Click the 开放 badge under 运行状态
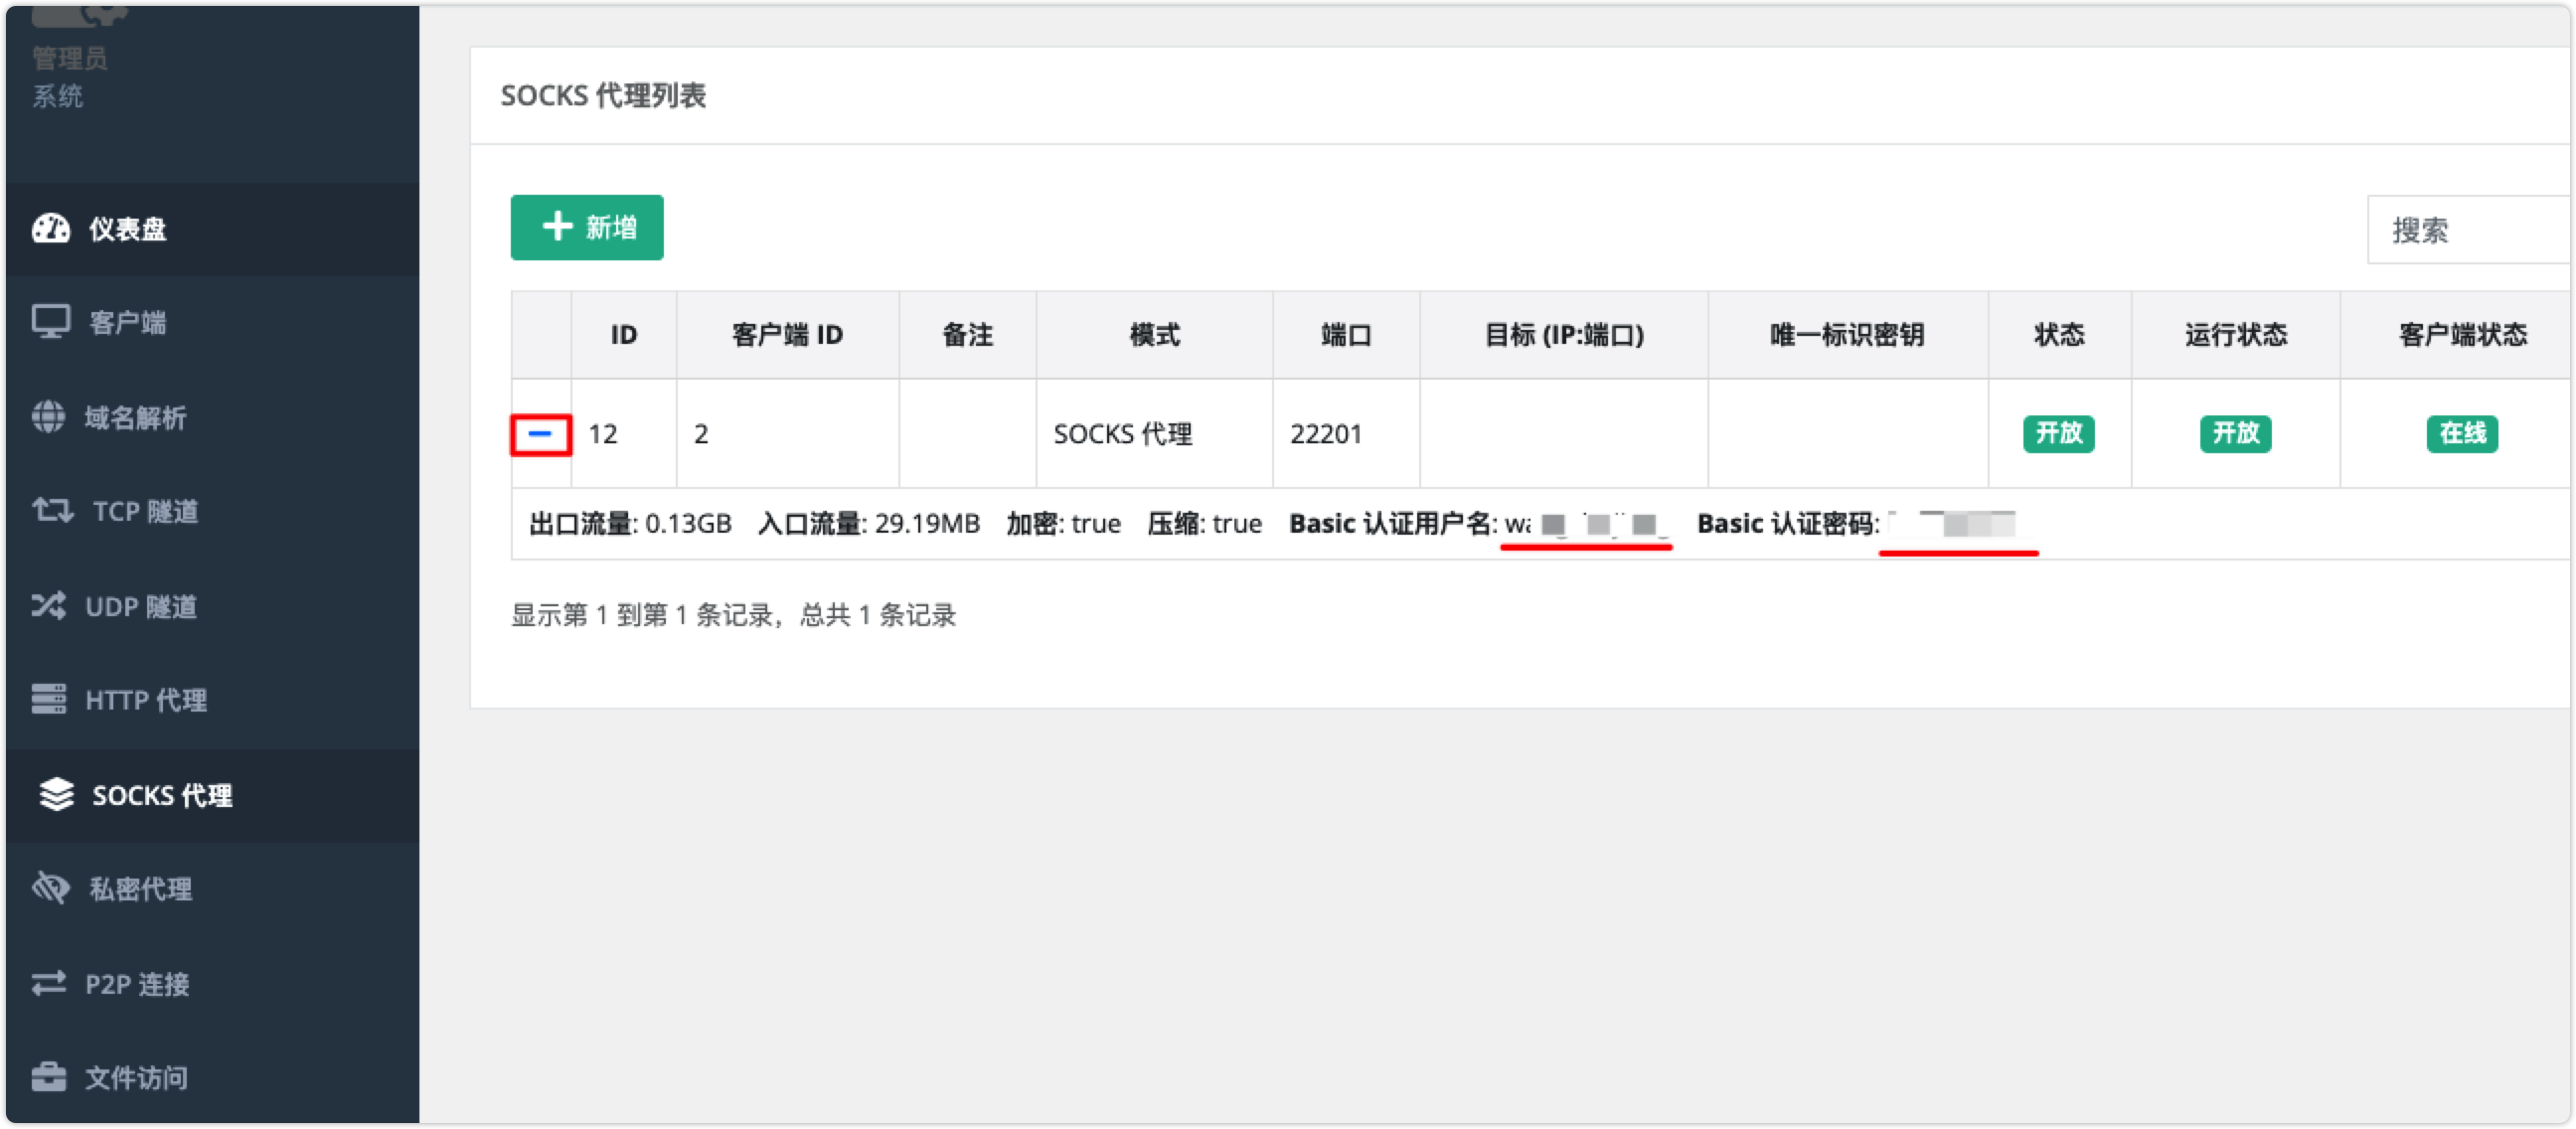The image size is (2576, 1129). tap(2235, 433)
